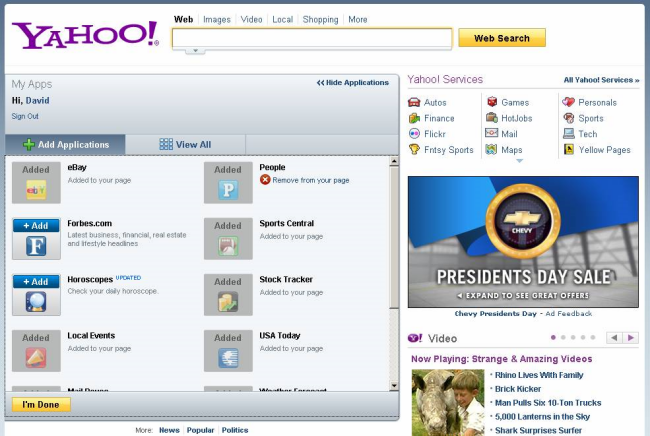Select the Shopping search tab
Viewport: 650px width, 436px height.
320,19
